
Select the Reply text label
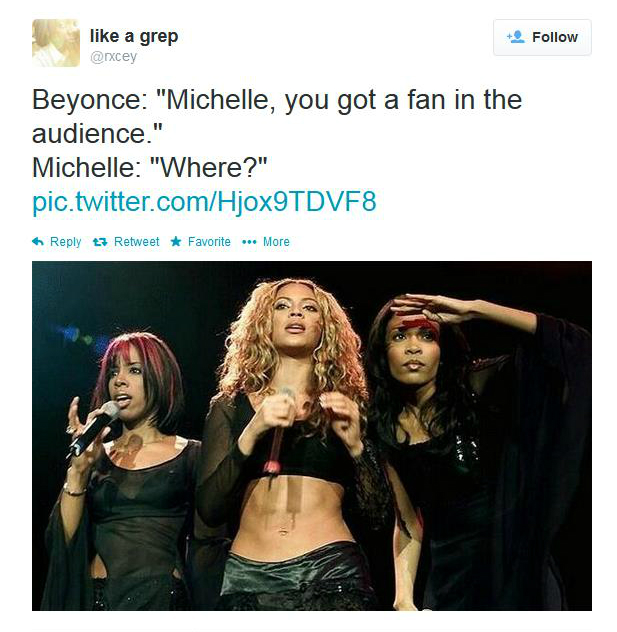[x=66, y=242]
